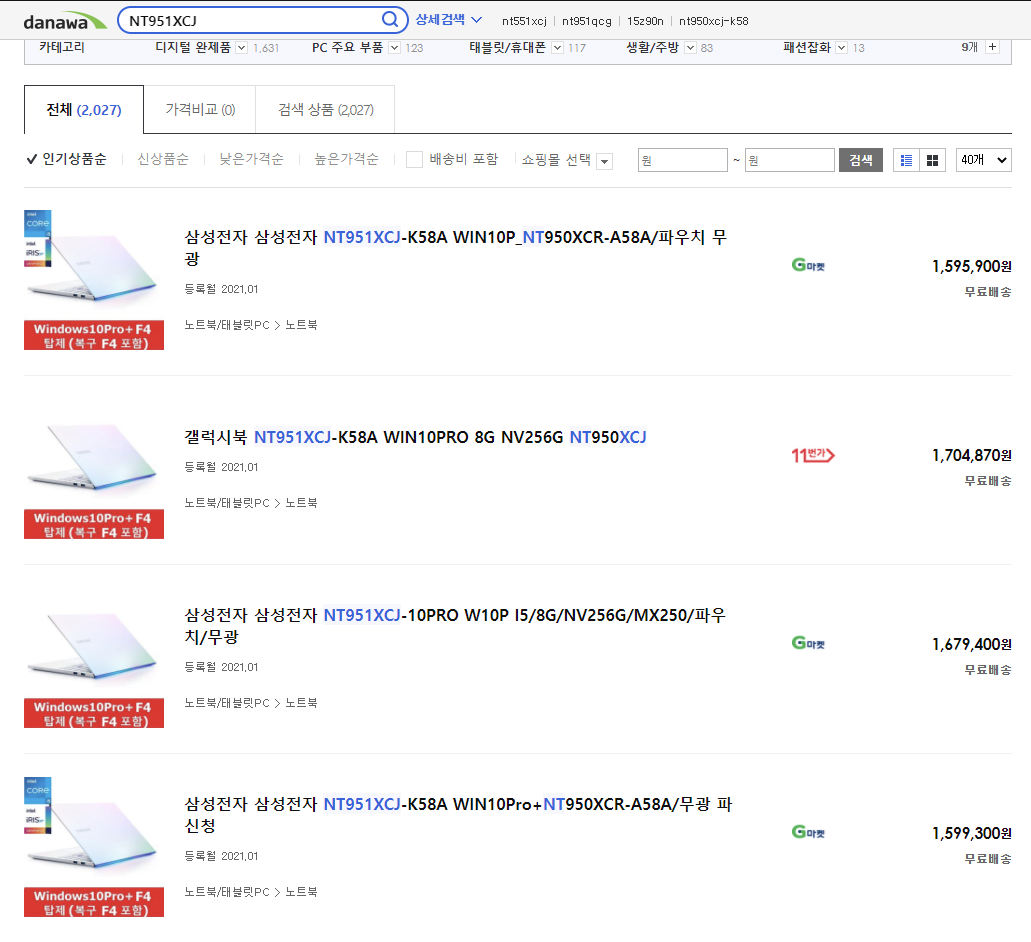Click the danawa logo
This screenshot has width=1031, height=942.
pos(64,21)
